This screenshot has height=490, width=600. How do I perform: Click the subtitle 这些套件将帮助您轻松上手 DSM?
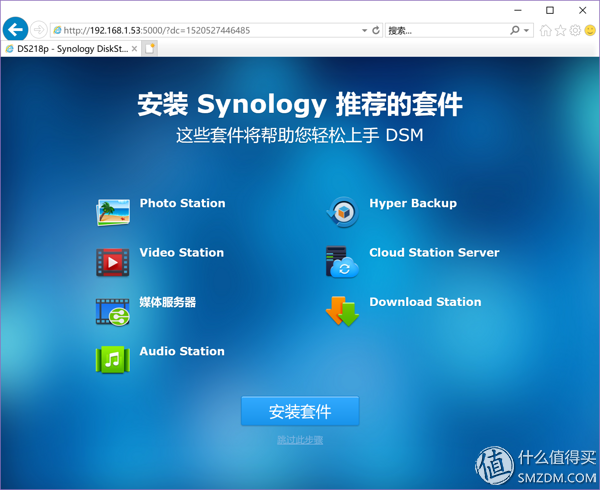(x=300, y=135)
